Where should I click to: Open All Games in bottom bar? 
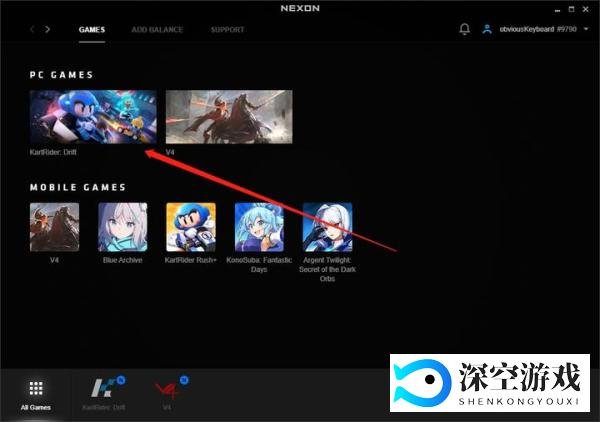(36, 395)
